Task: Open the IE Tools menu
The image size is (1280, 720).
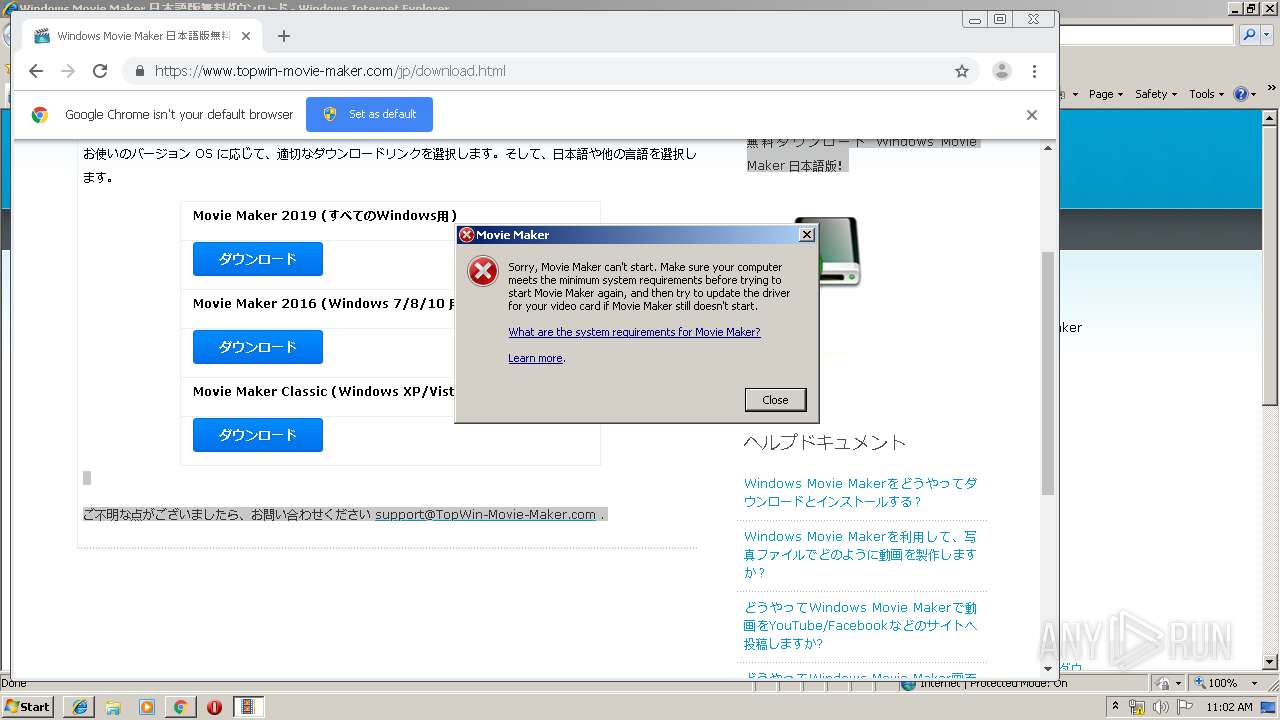Action: point(1206,94)
